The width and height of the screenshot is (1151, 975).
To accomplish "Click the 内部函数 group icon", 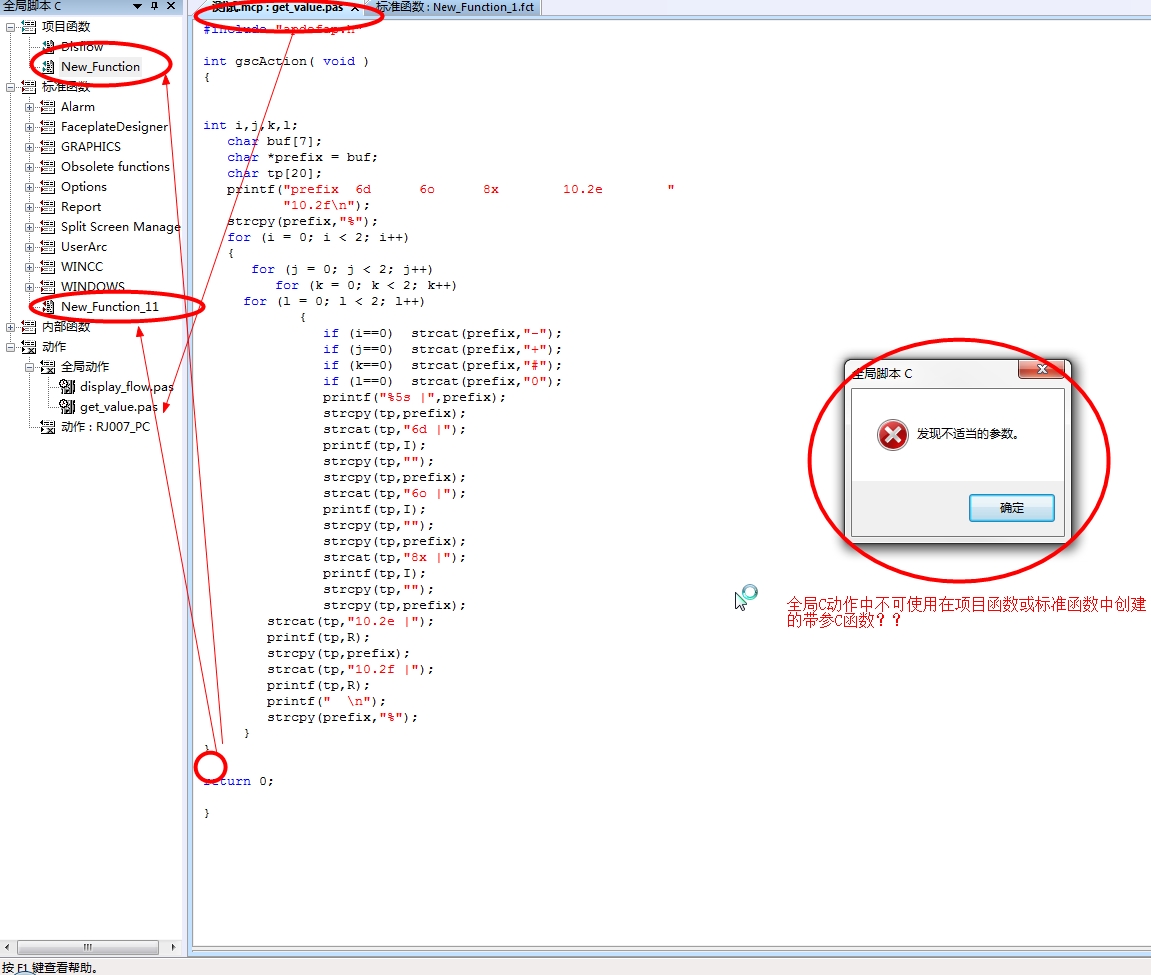I will coord(29,327).
